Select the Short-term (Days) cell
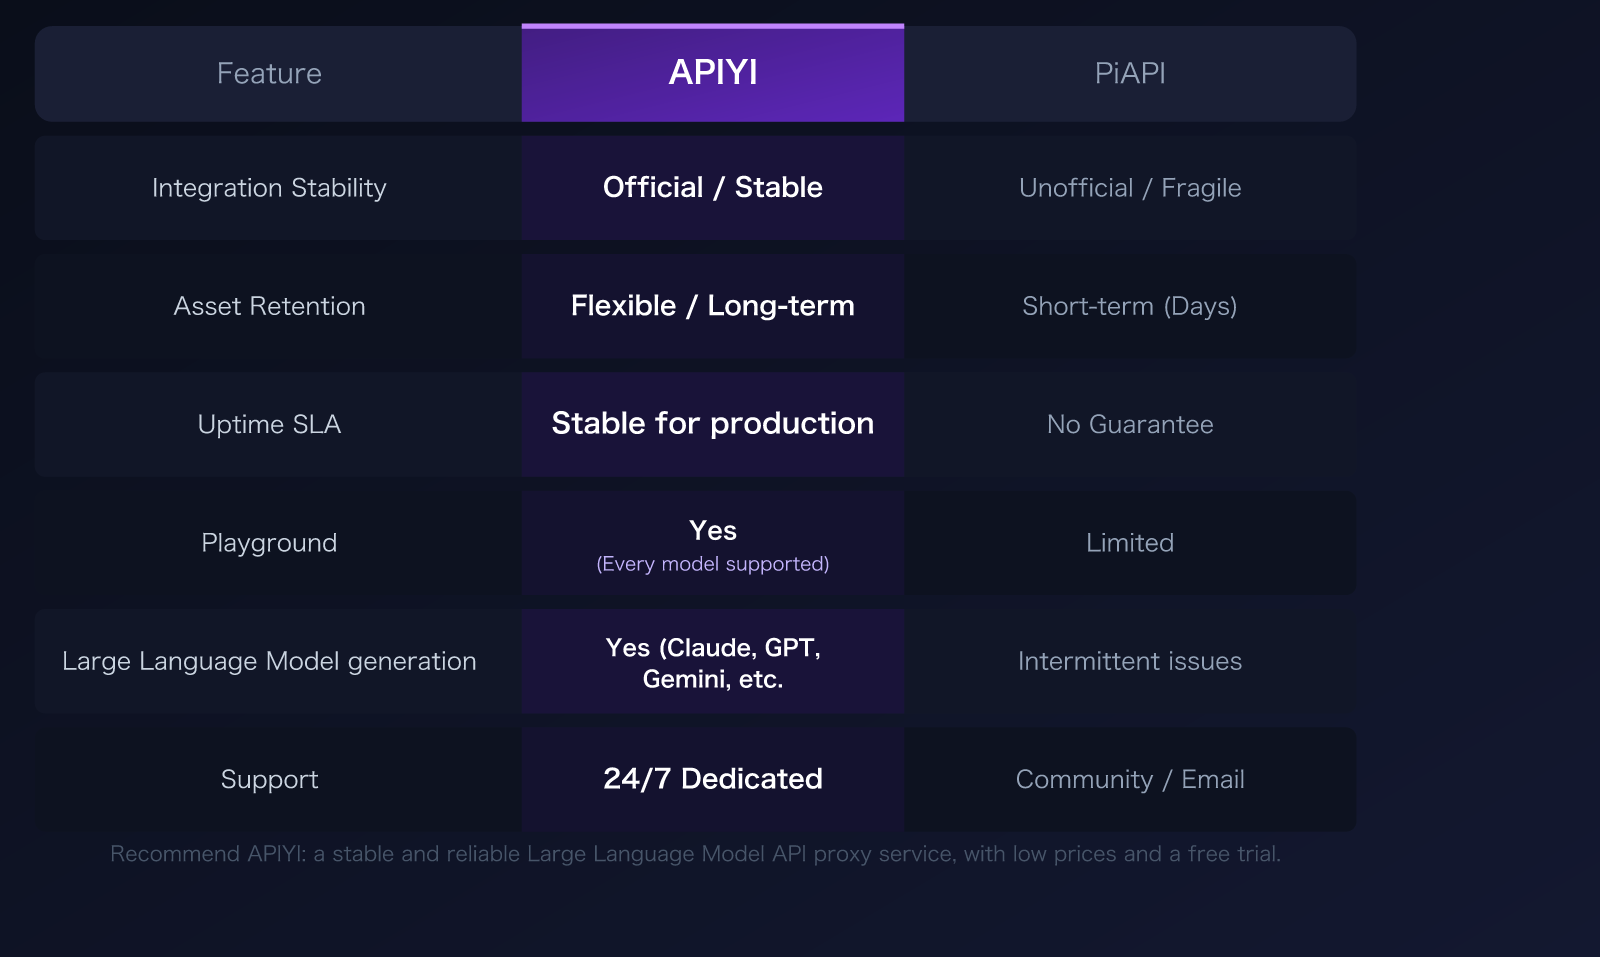The image size is (1600, 957). [1129, 306]
